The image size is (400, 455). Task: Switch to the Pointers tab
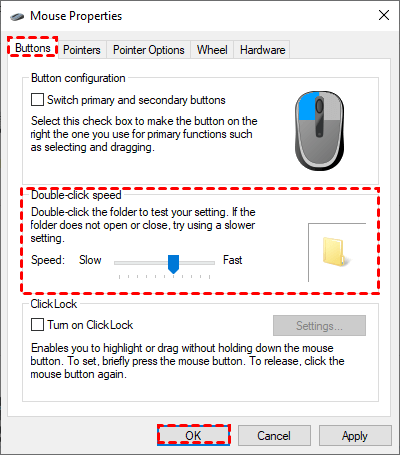[82, 50]
